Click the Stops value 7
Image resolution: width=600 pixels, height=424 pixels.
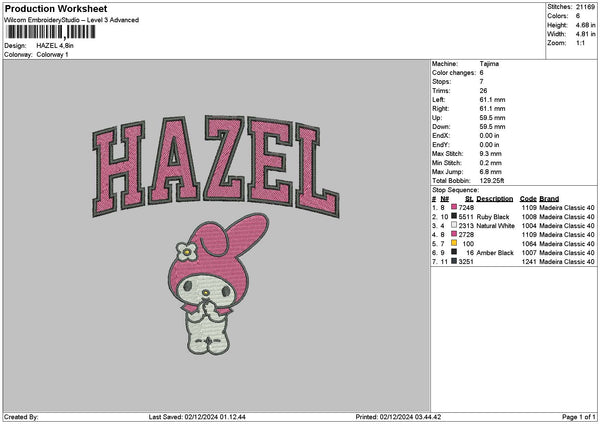pos(481,82)
